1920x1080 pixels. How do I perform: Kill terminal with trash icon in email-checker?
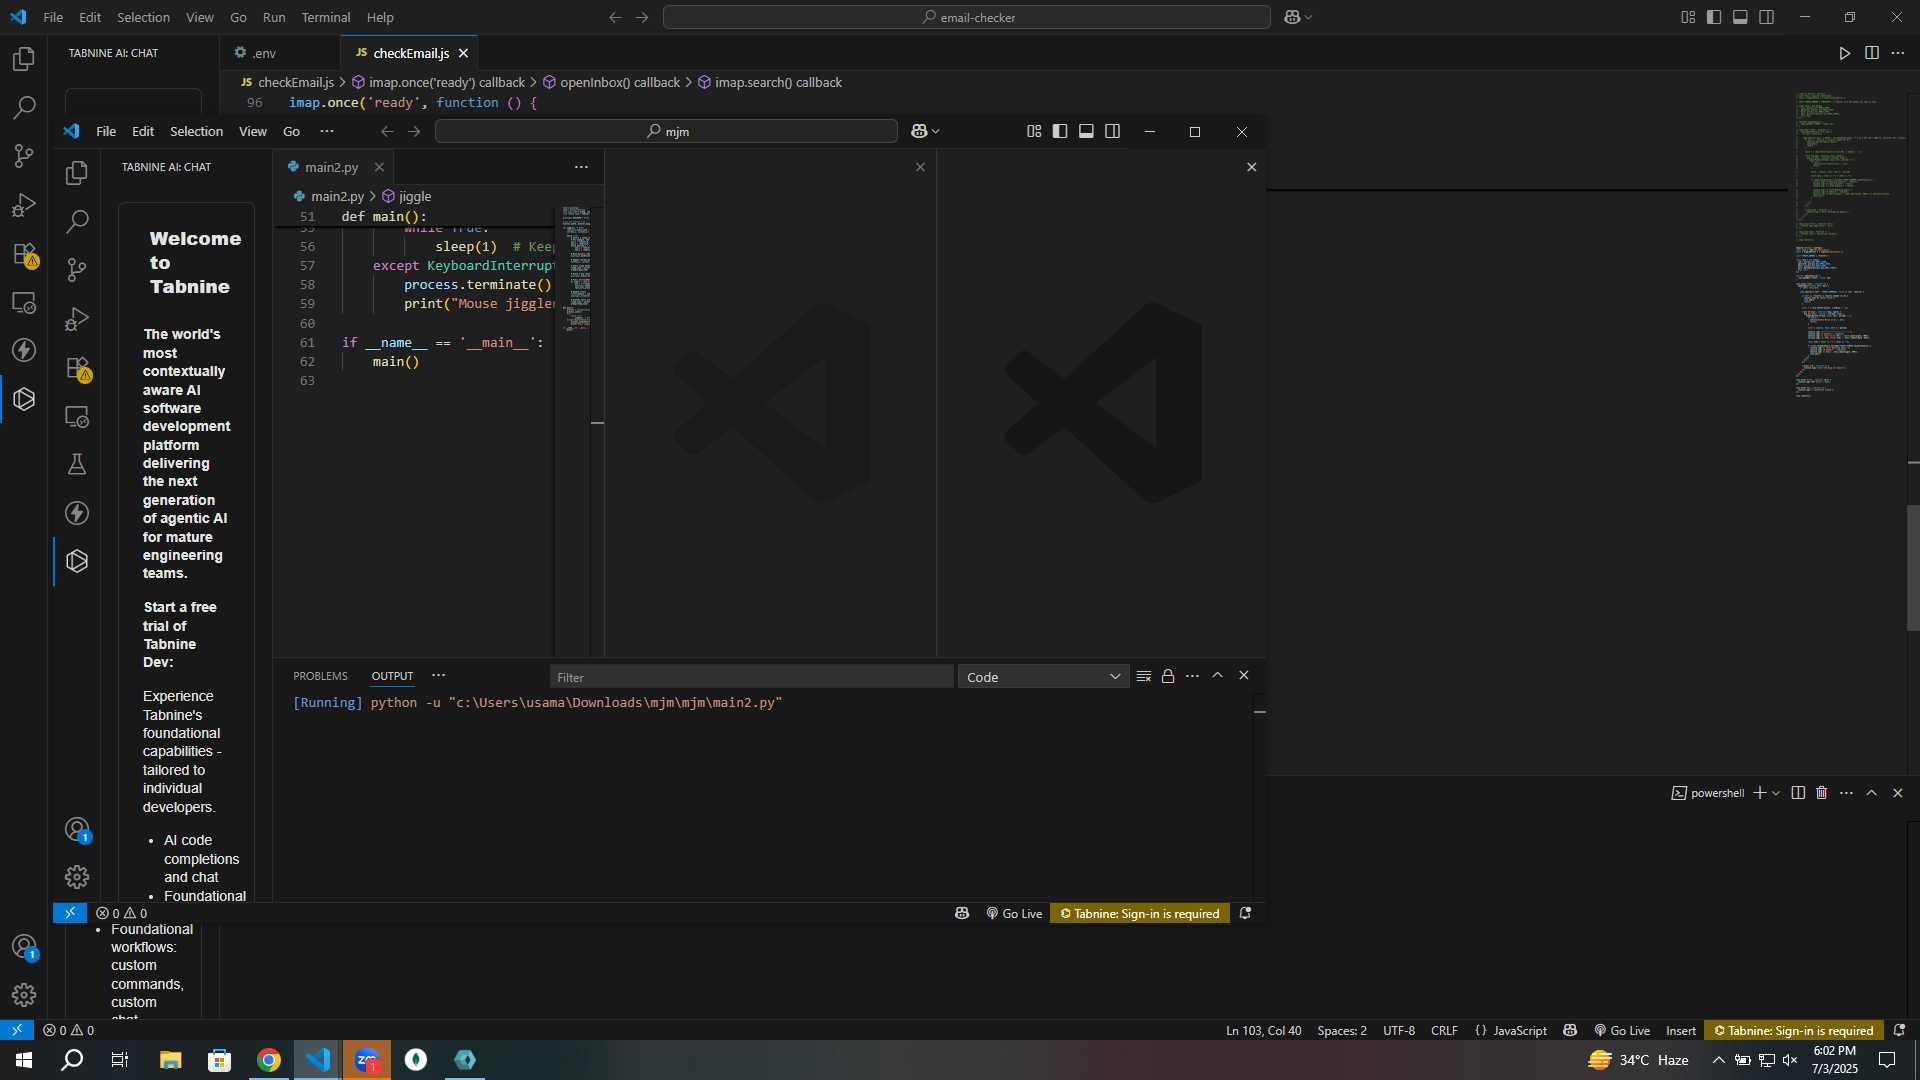click(x=1822, y=793)
